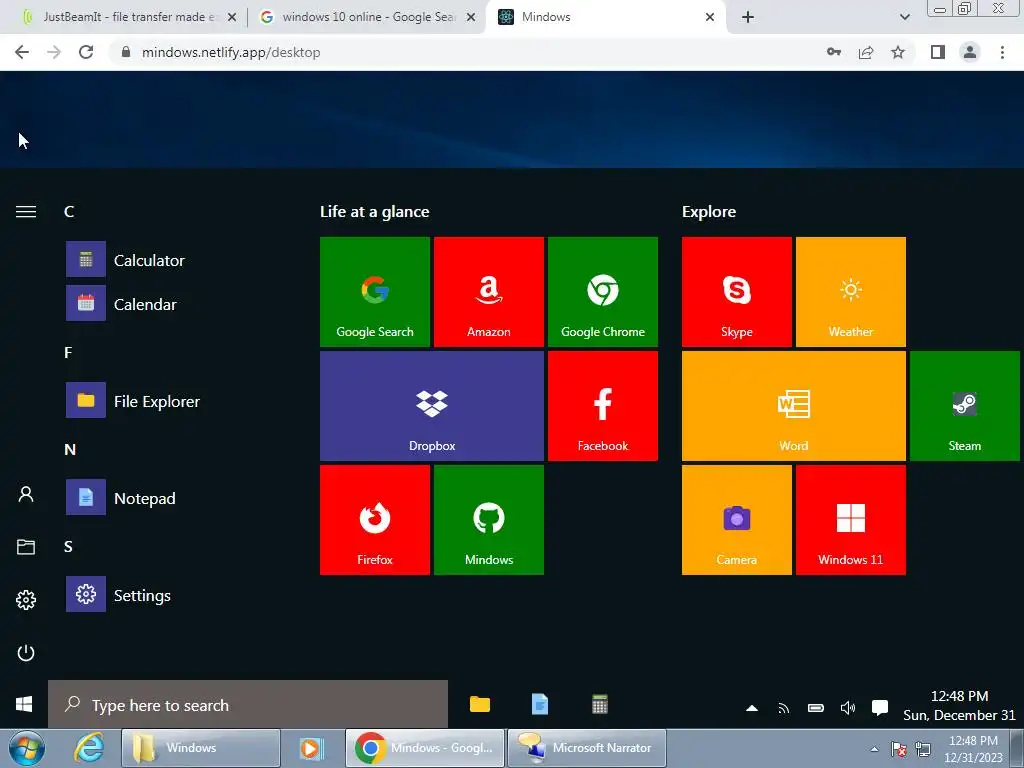
Task: Show hidden icons in Windows 7 tray
Action: (x=874, y=749)
